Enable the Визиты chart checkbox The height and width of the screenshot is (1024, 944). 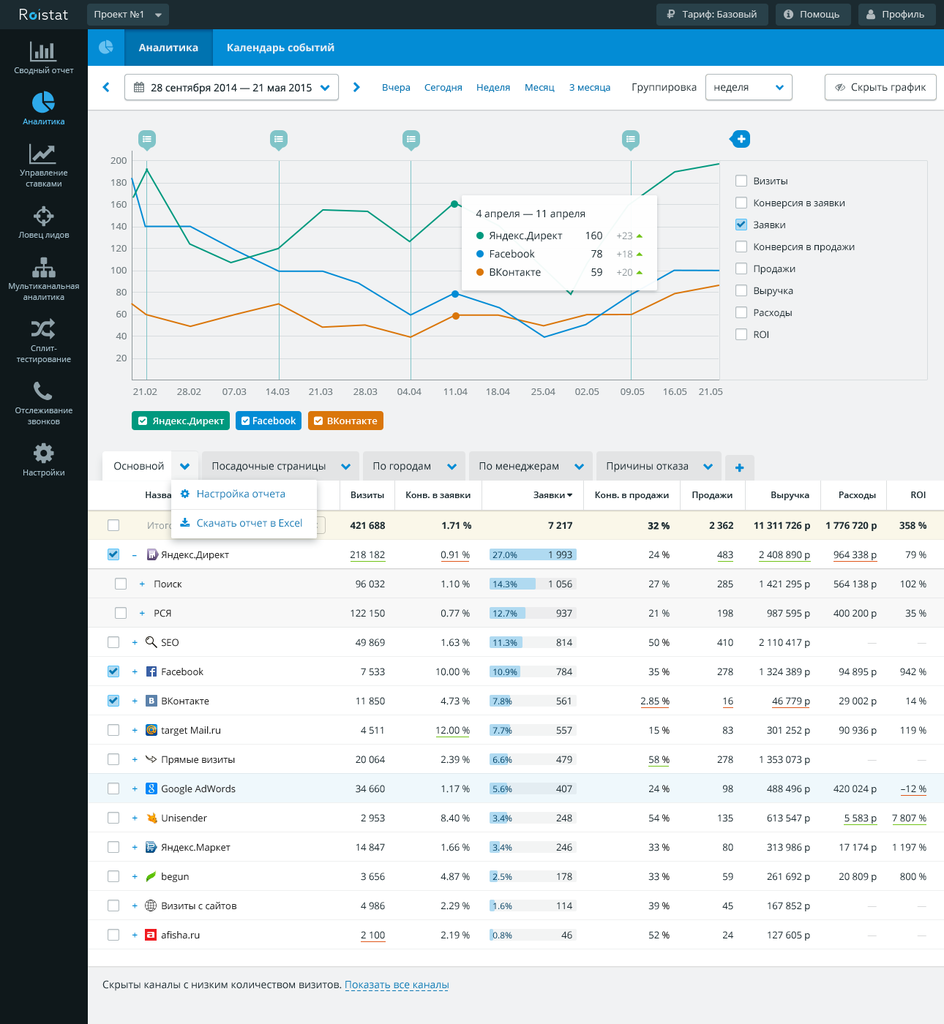coord(741,181)
